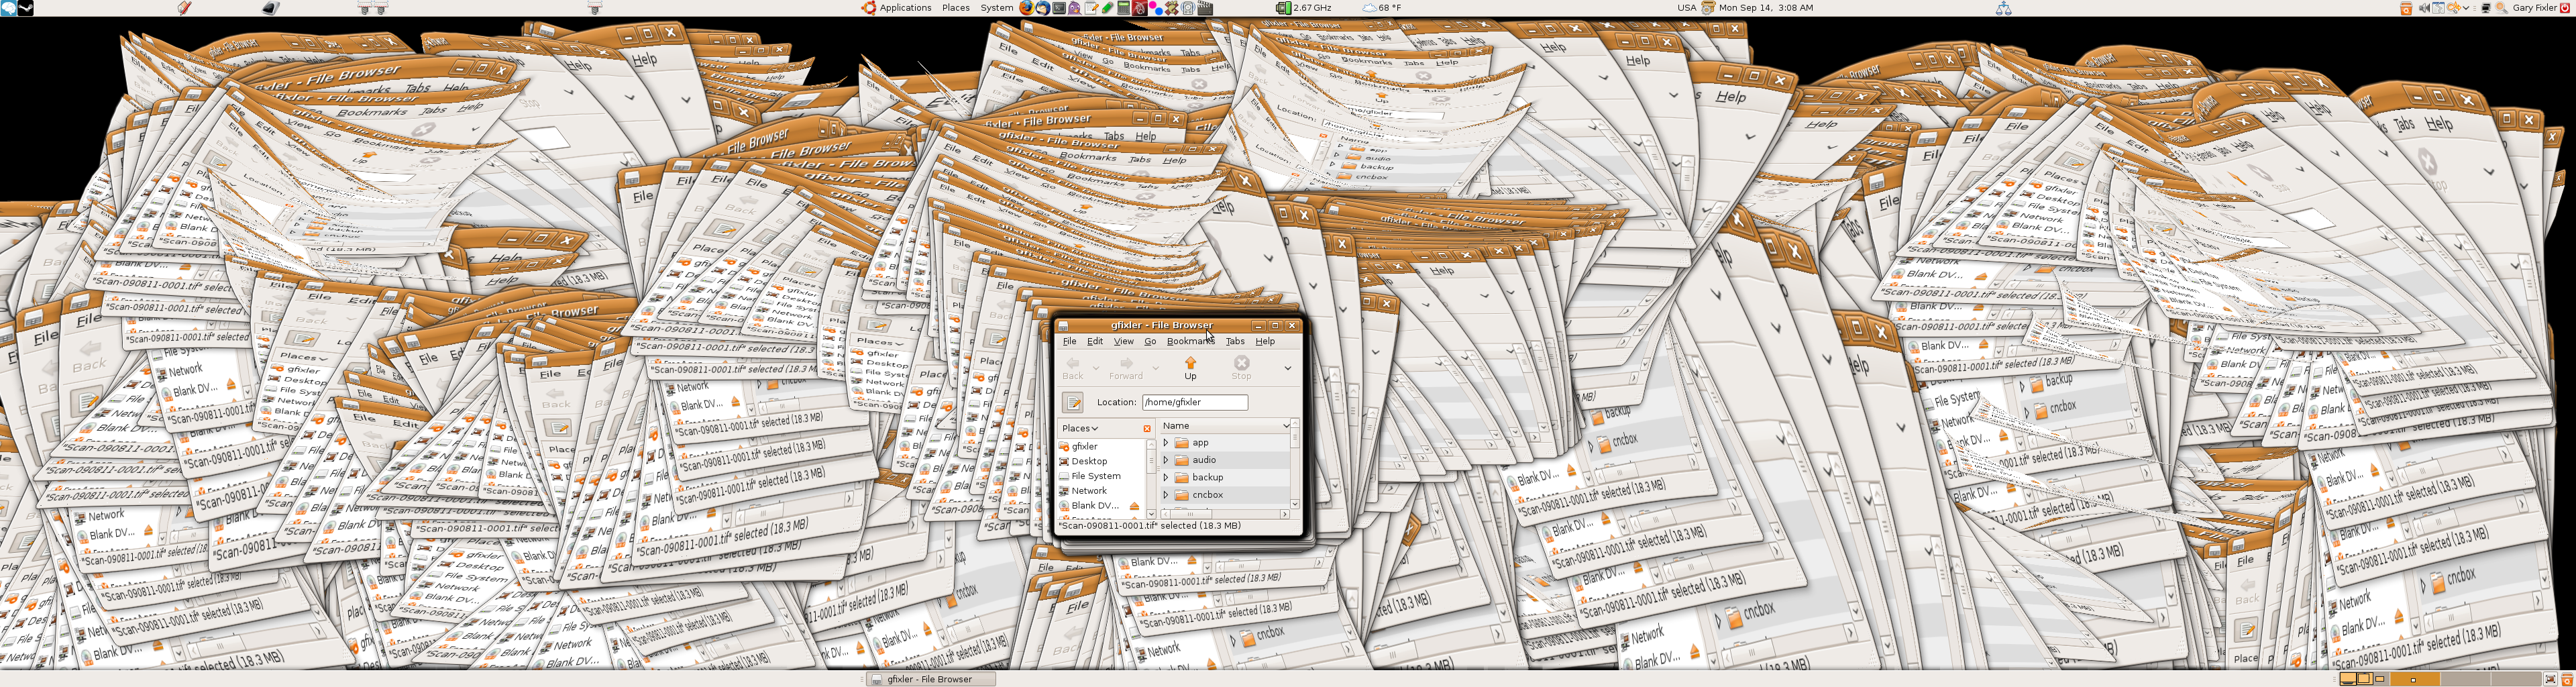Image resolution: width=2576 pixels, height=687 pixels.
Task: Open the speaker-shaped media player launcher in the top panel
Action: pyautogui.click(x=1188, y=8)
